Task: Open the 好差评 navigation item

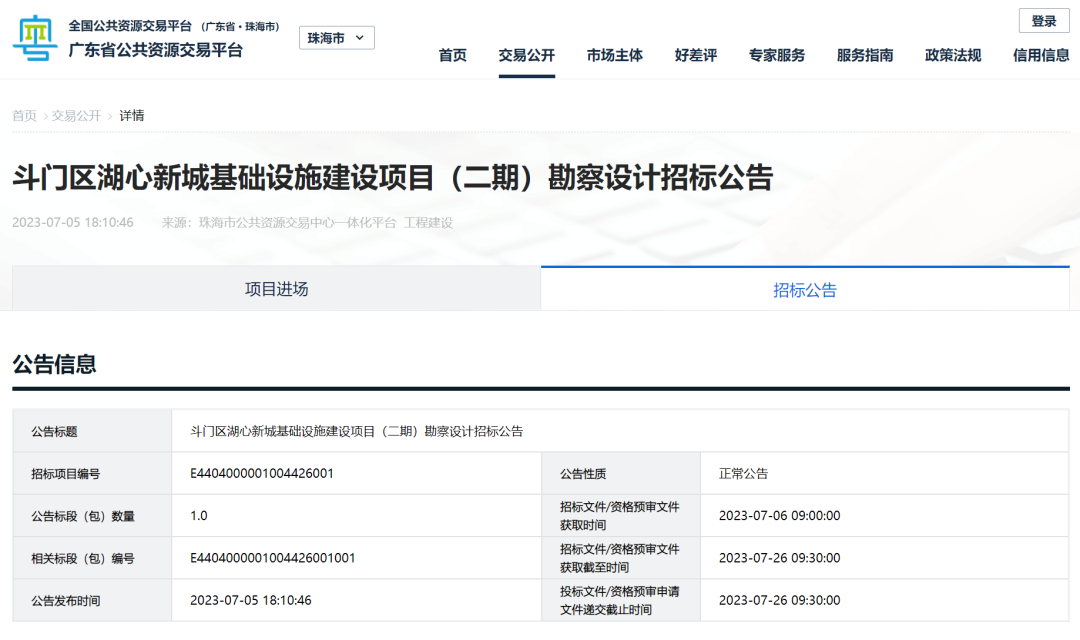Action: (695, 55)
